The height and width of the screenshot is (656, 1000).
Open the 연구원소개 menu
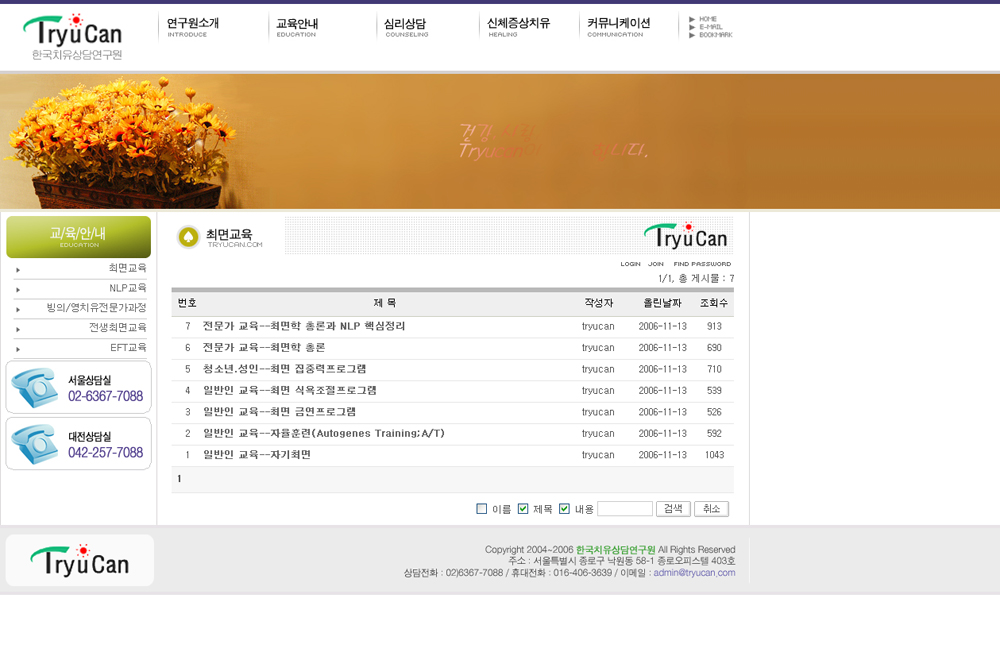coord(193,26)
